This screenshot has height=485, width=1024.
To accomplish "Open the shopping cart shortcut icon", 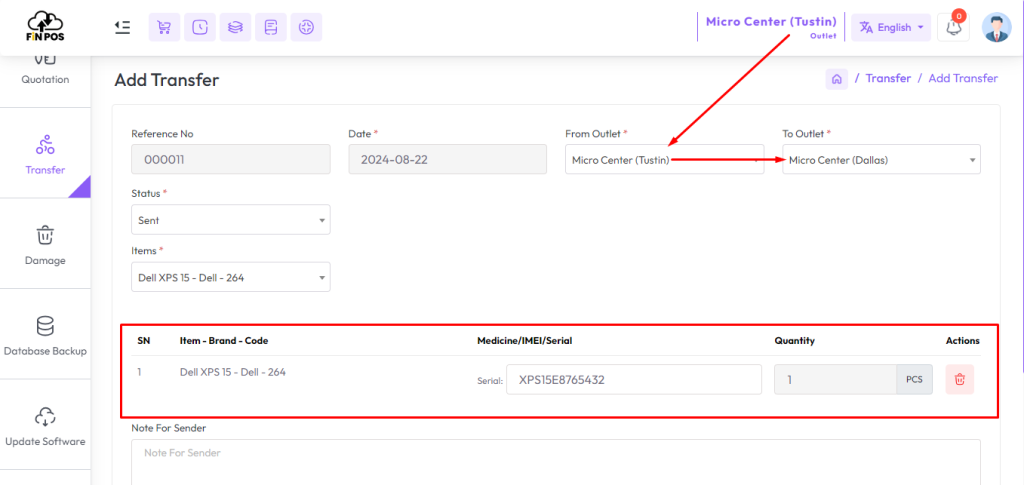I will pyautogui.click(x=165, y=27).
